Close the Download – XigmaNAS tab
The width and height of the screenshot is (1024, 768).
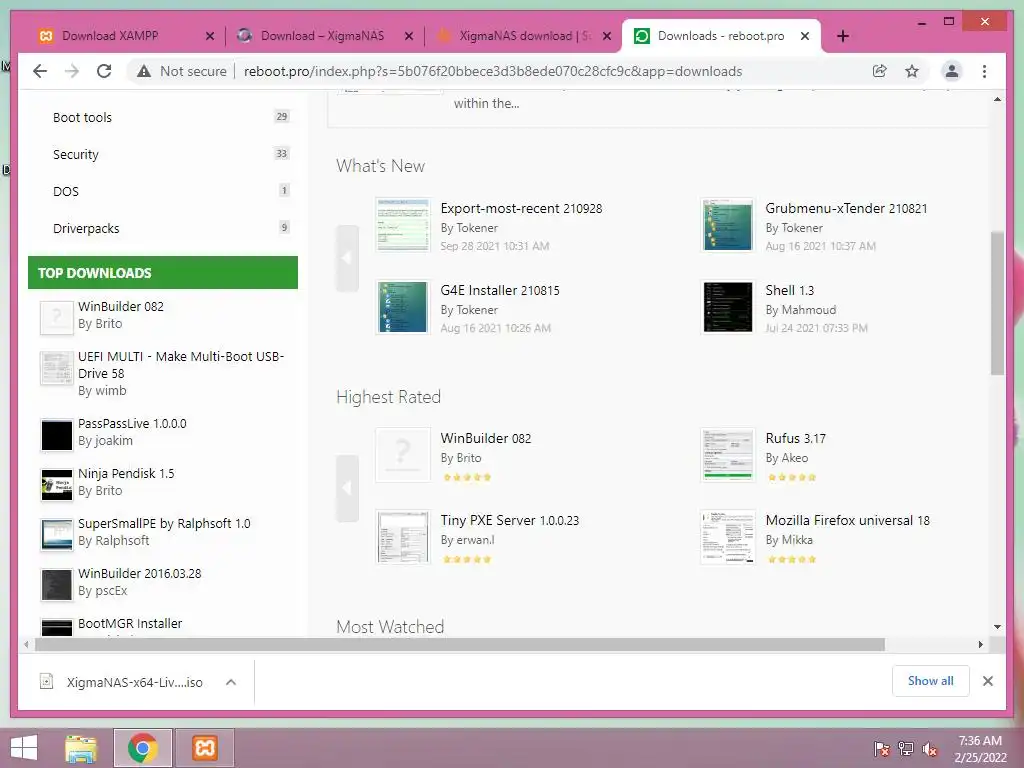pos(409,36)
